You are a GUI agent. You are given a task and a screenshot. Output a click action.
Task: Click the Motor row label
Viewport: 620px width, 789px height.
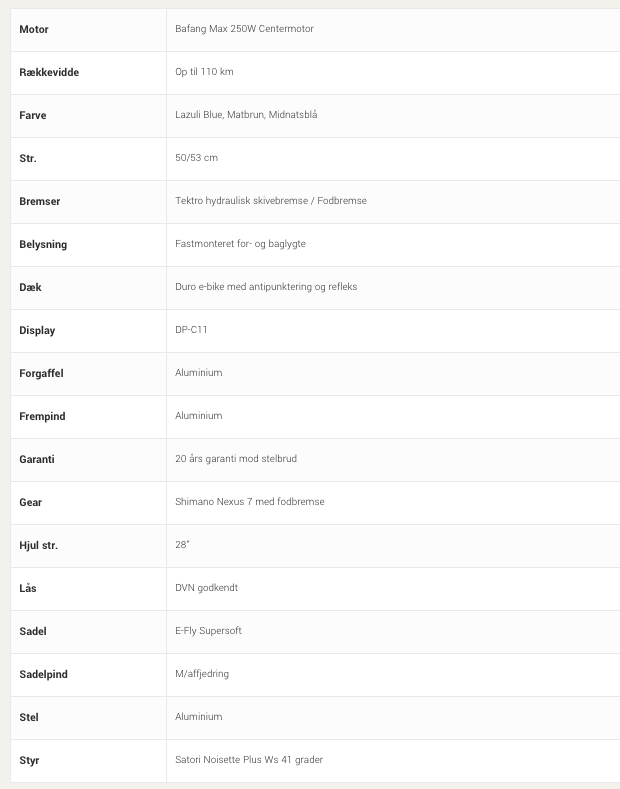(x=34, y=29)
